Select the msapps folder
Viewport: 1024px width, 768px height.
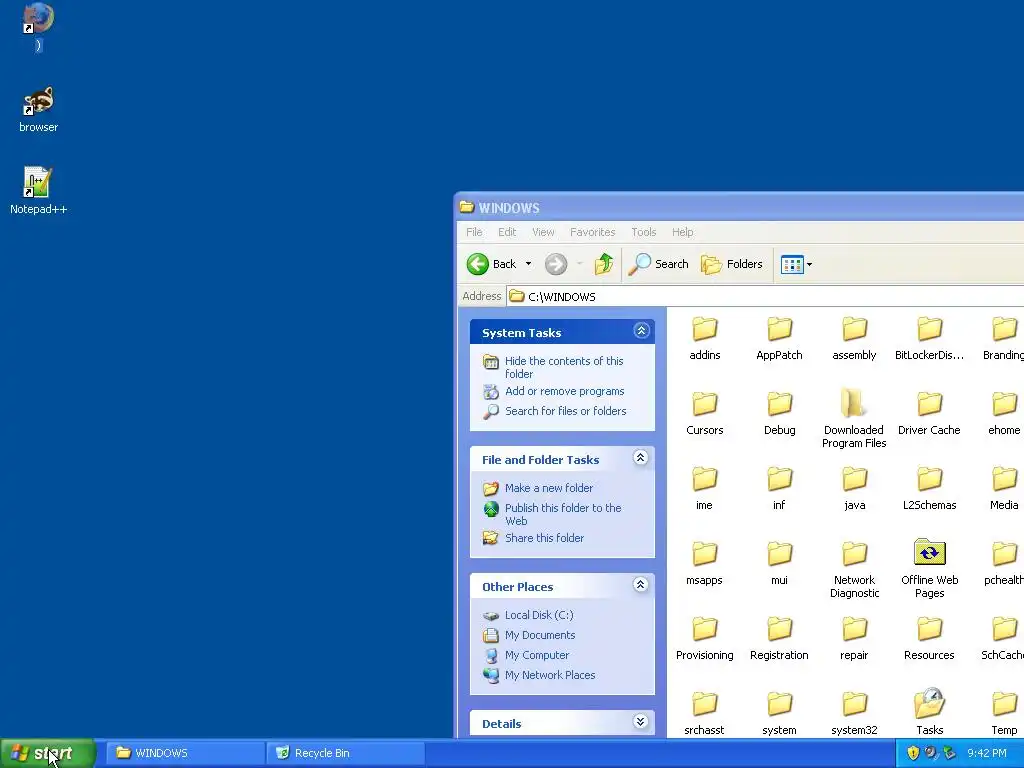click(705, 564)
